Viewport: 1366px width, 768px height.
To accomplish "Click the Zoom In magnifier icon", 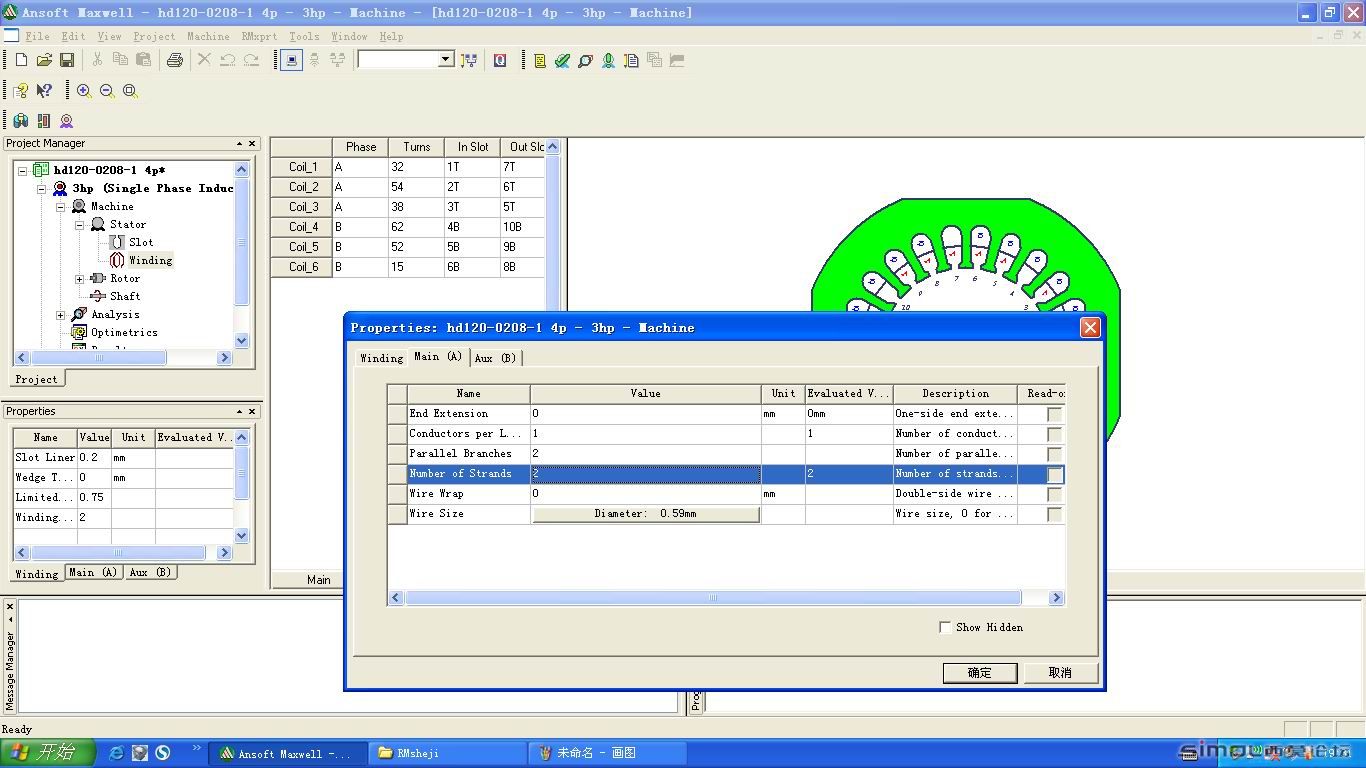I will click(x=84, y=90).
